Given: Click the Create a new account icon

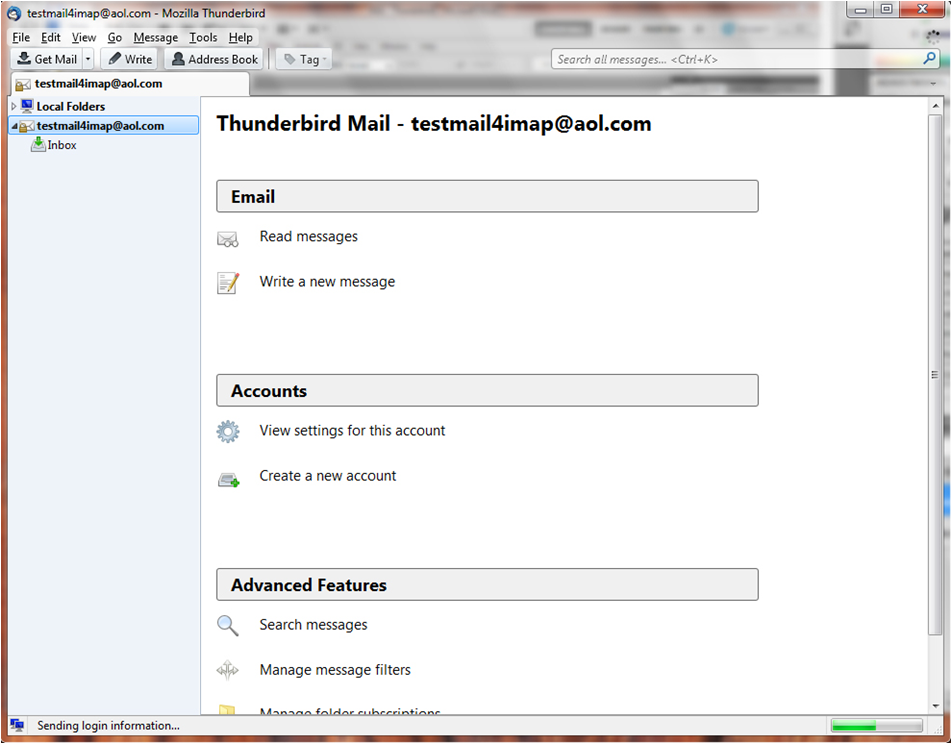Looking at the screenshot, I should tap(229, 480).
